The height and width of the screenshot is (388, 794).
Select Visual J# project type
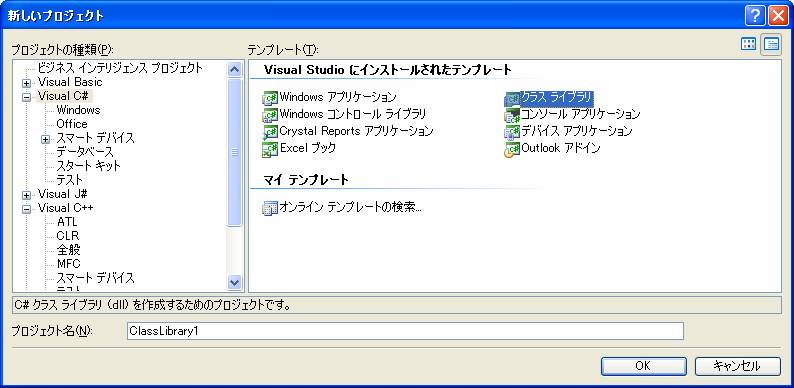tap(63, 194)
